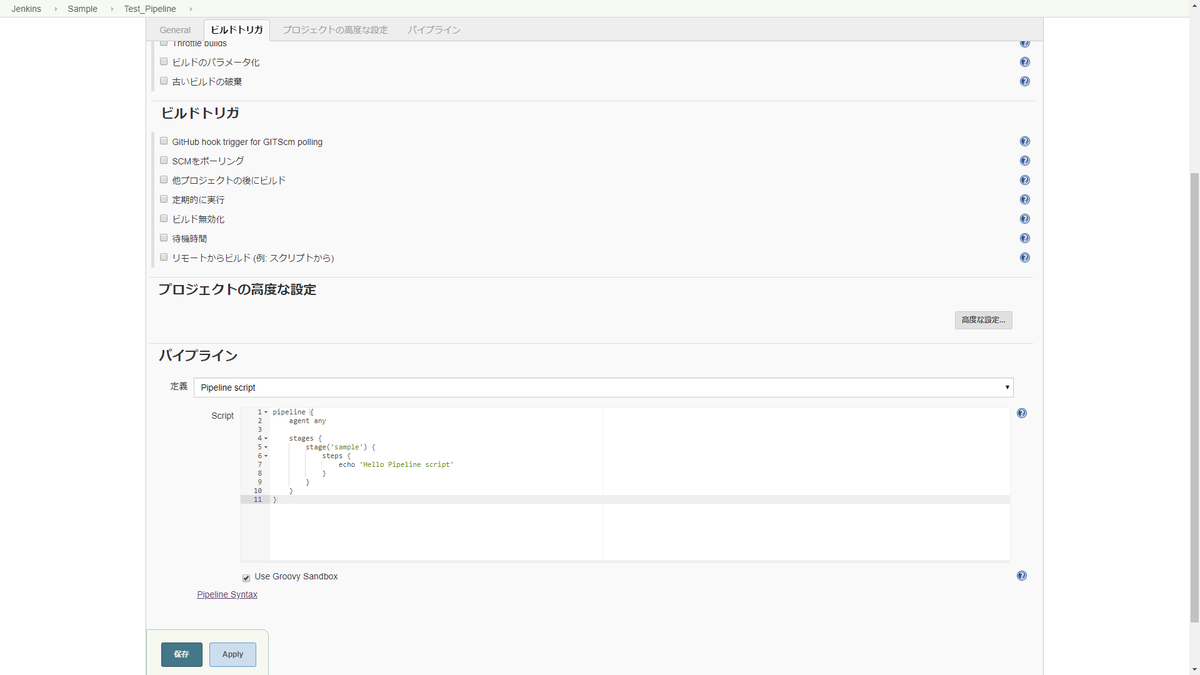This screenshot has width=1200, height=675.
Task: Click the Apply button
Action: point(232,654)
